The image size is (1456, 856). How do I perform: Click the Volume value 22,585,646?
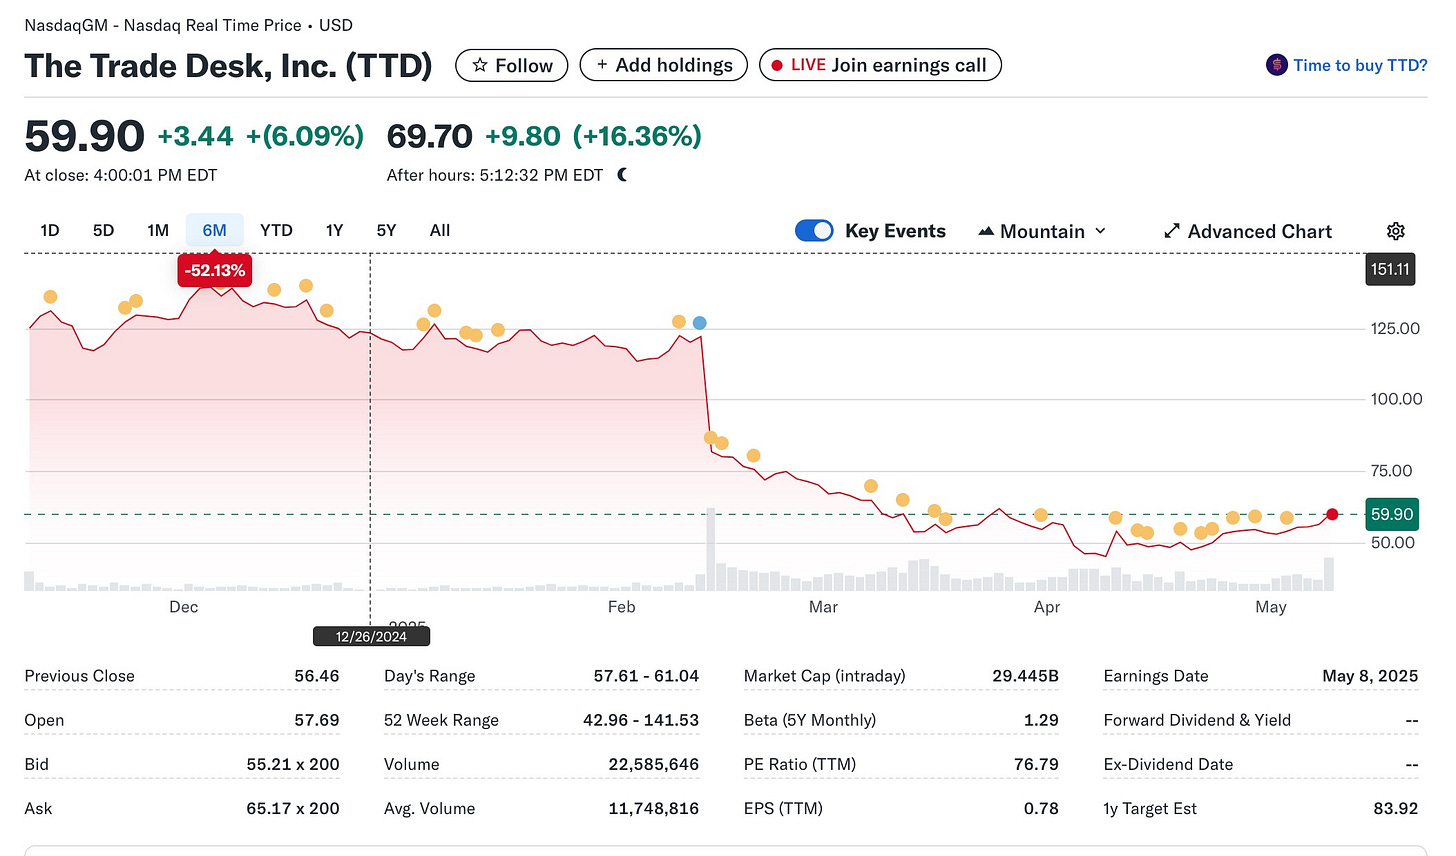(654, 764)
